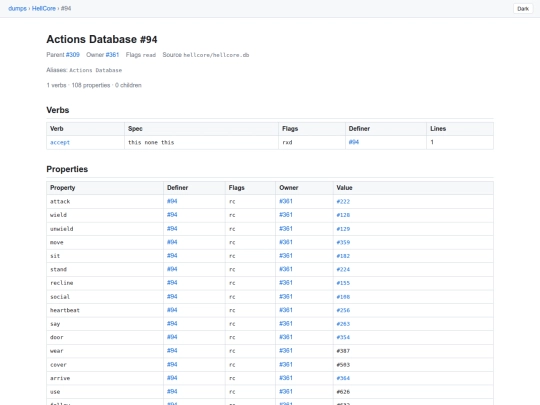Open value #182 of sit property
540x405 pixels.
(x=343, y=256)
